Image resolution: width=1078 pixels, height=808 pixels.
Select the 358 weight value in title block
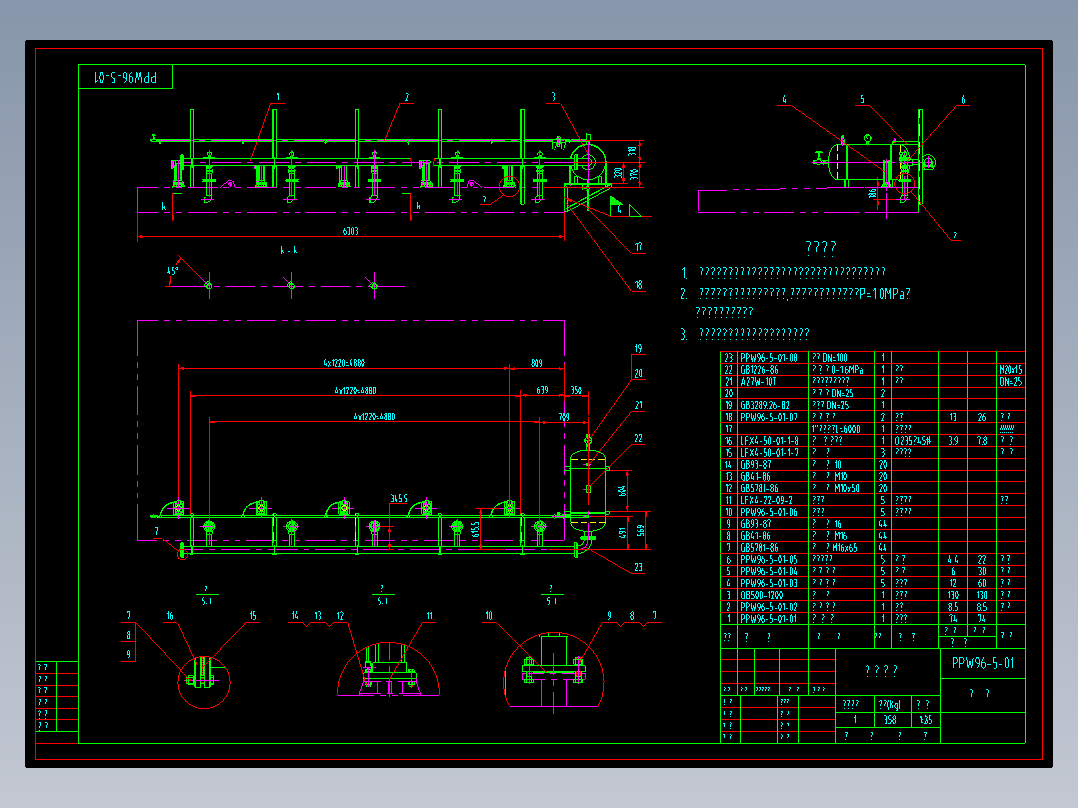click(890, 720)
